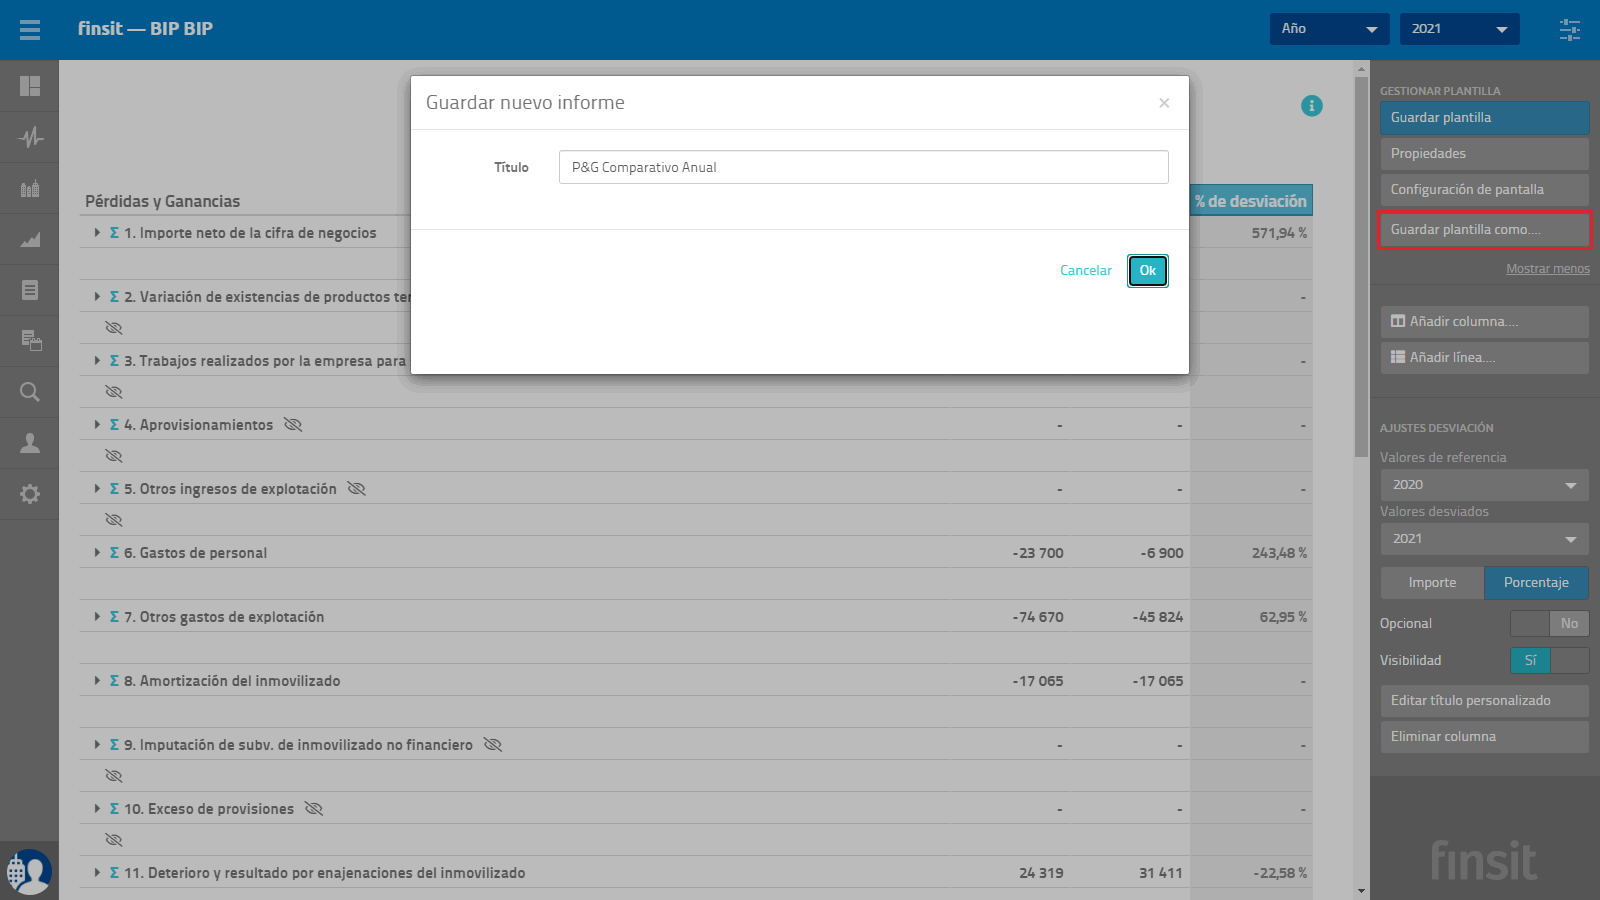Click Añadir columna button
The image size is (1600, 900).
(x=1484, y=322)
